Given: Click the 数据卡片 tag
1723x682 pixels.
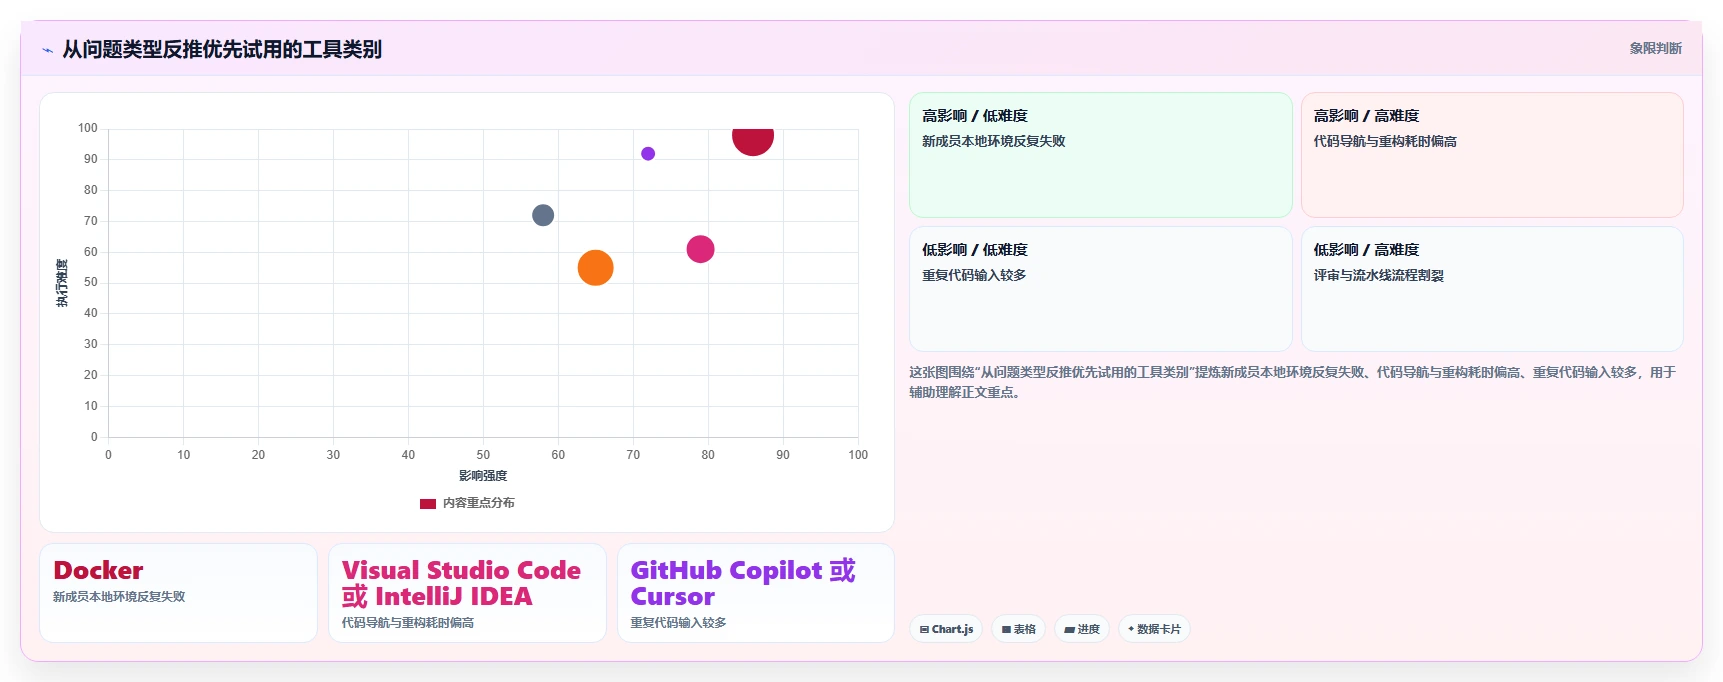Looking at the screenshot, I should 1154,629.
